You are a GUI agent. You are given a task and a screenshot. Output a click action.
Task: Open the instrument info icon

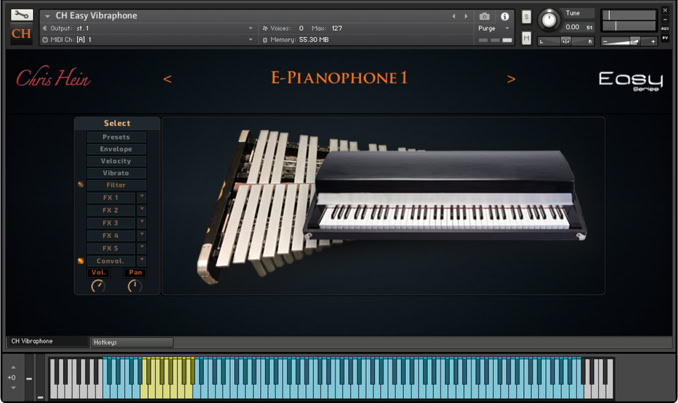coord(505,17)
